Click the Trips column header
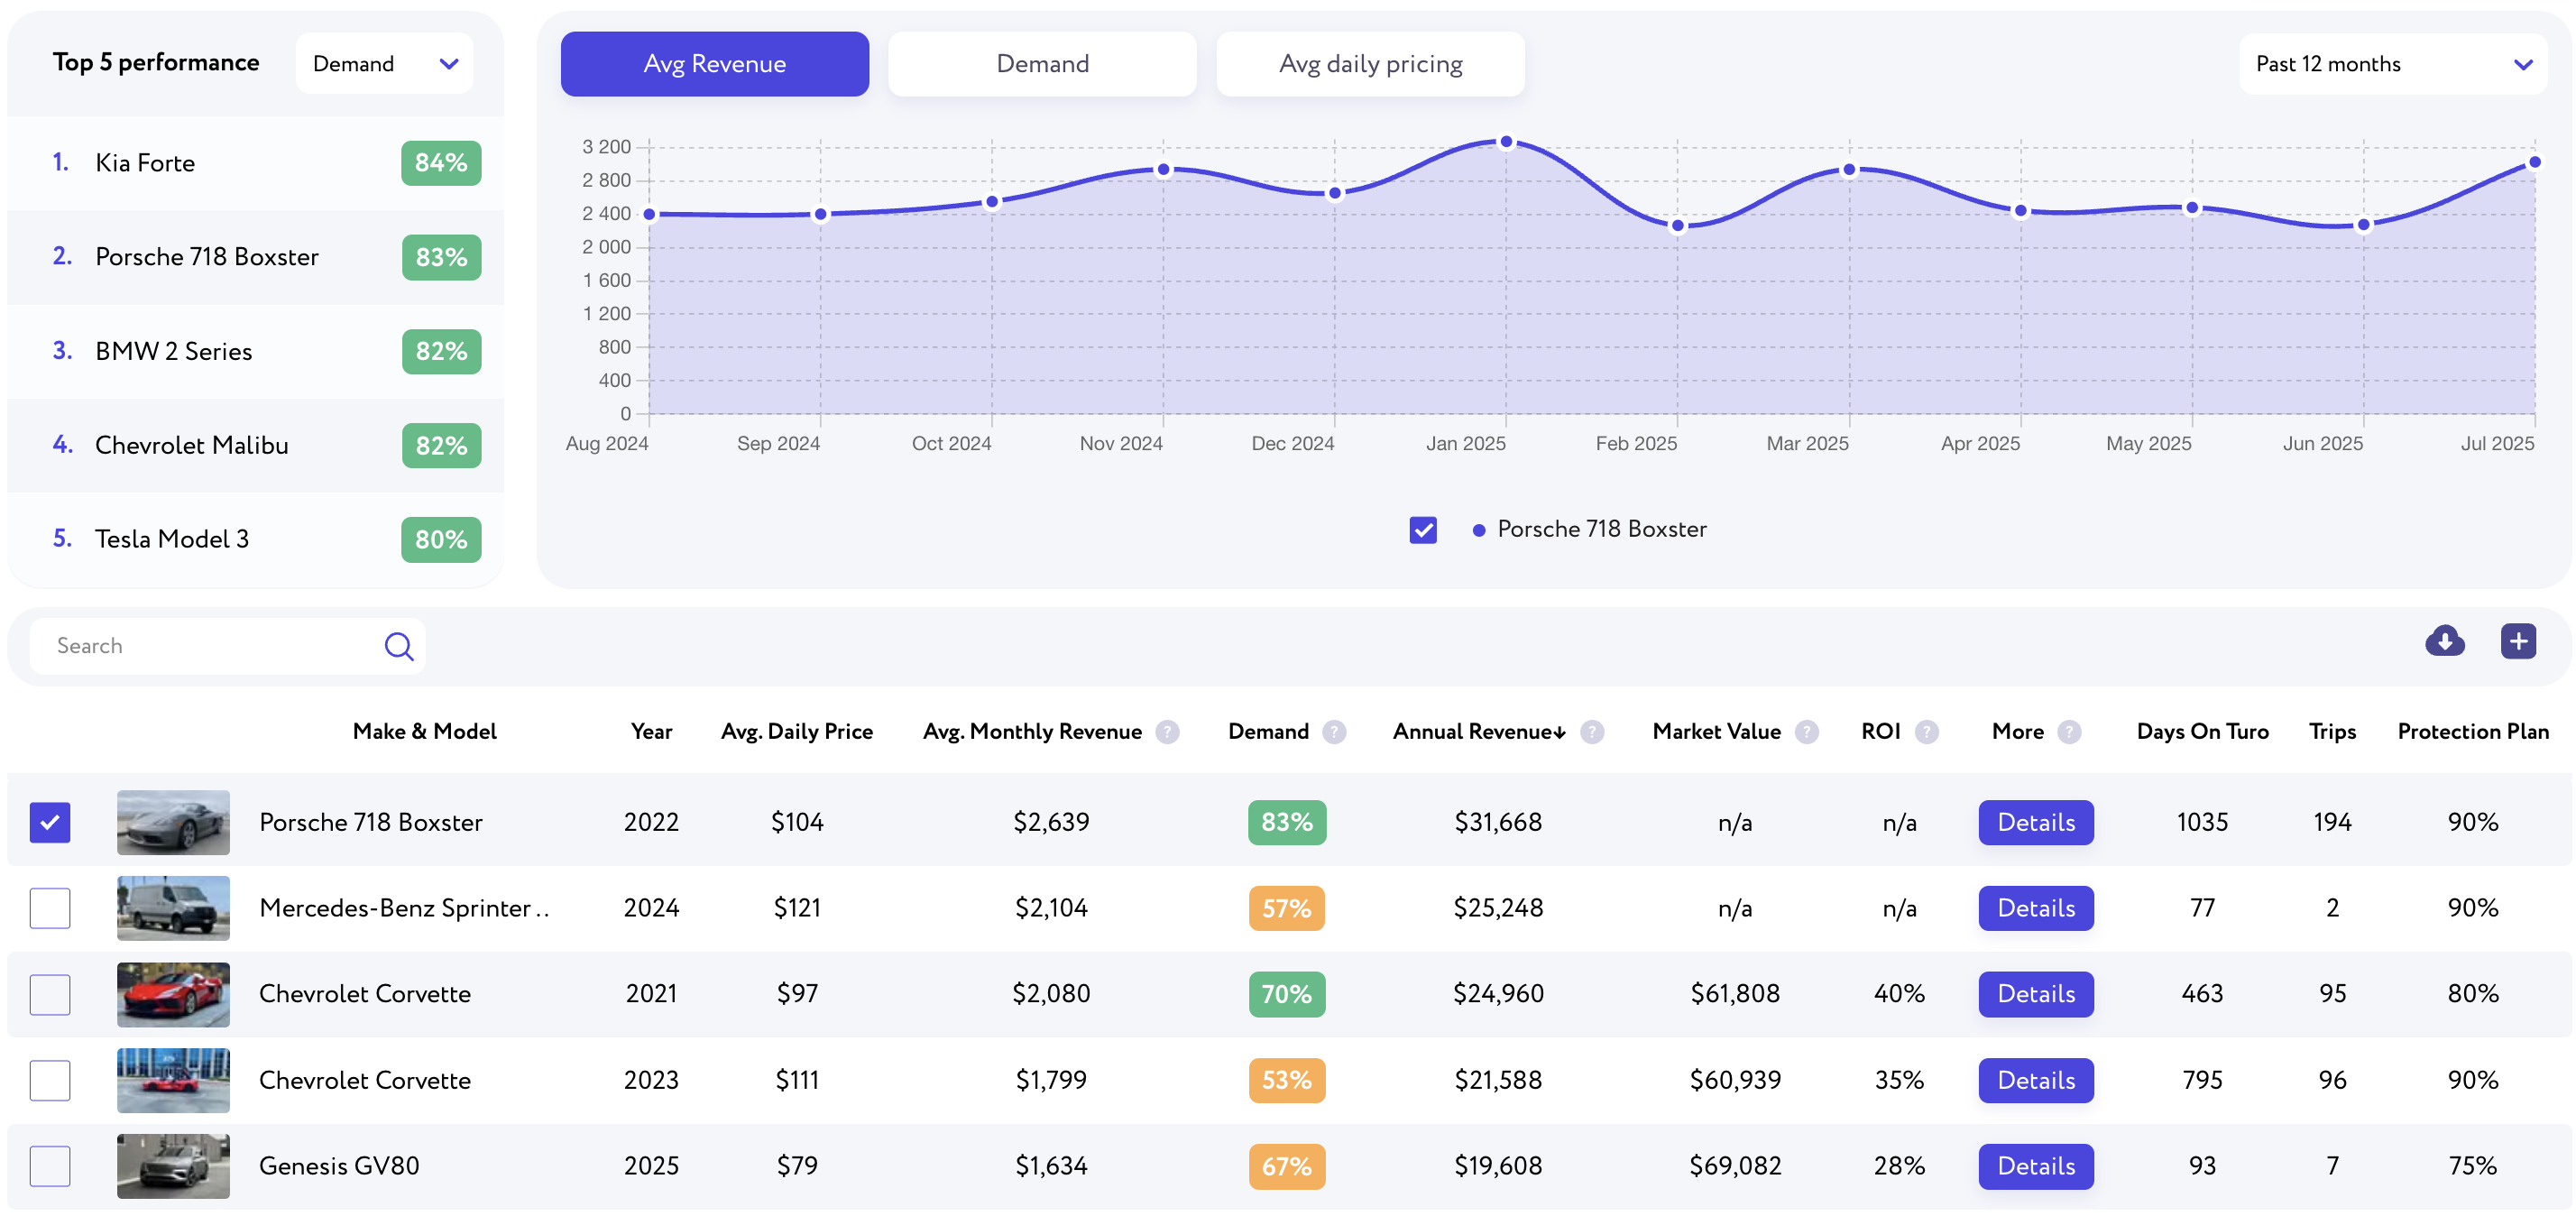Viewport: 2576px width, 1216px height. click(x=2332, y=732)
